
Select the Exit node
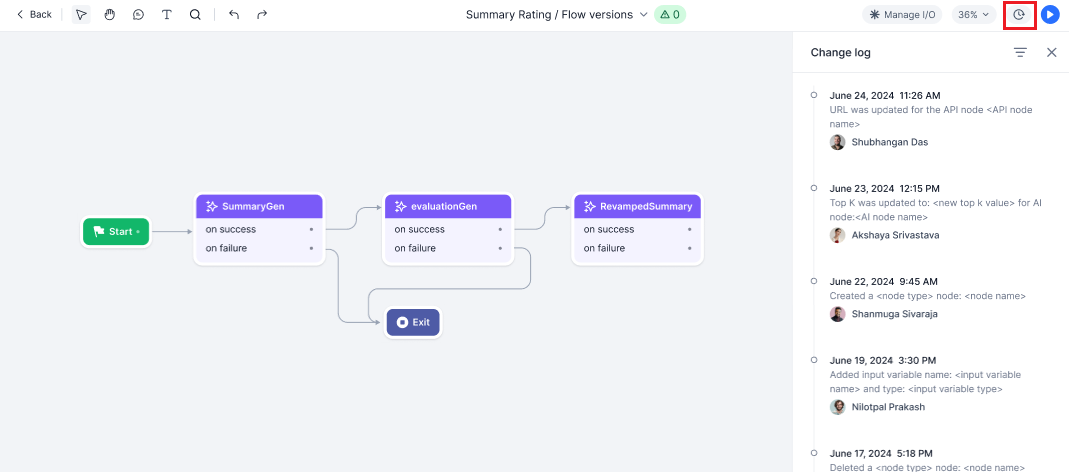click(413, 322)
